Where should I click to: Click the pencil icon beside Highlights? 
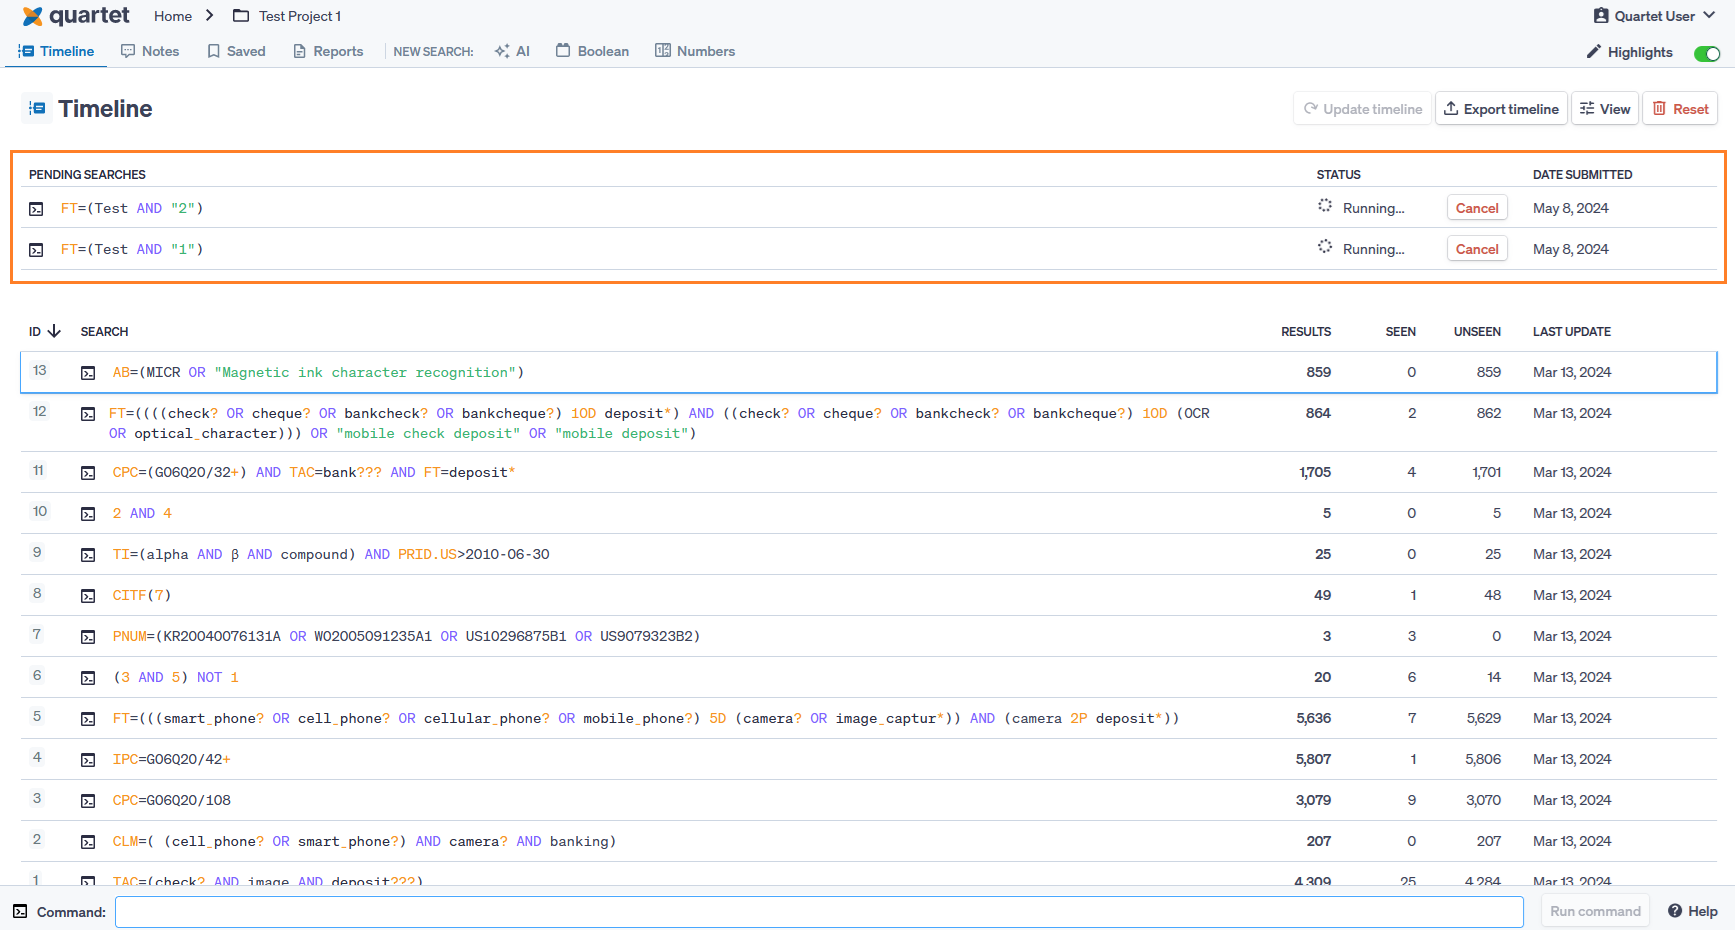[x=1594, y=52]
